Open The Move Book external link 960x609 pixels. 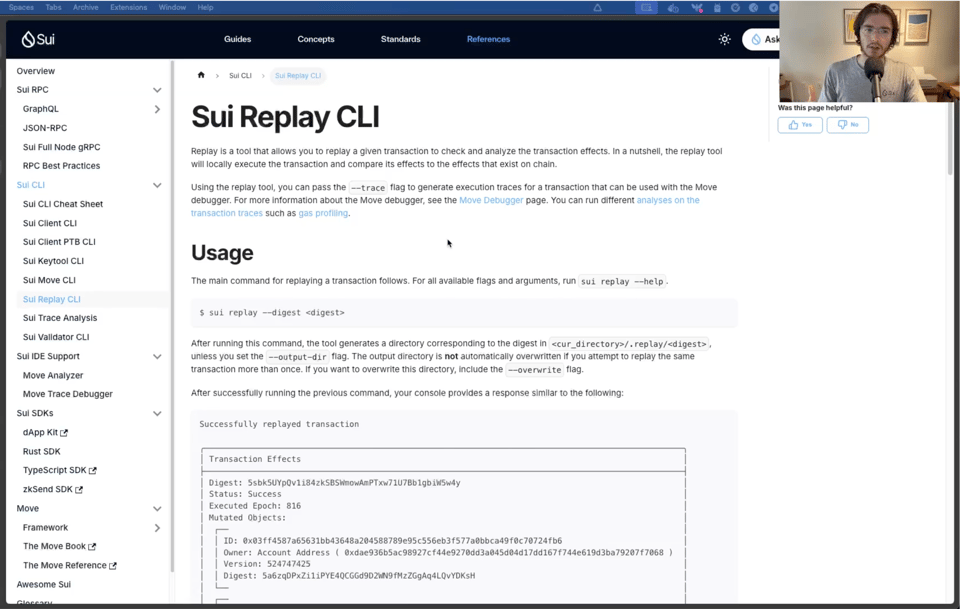pos(59,546)
